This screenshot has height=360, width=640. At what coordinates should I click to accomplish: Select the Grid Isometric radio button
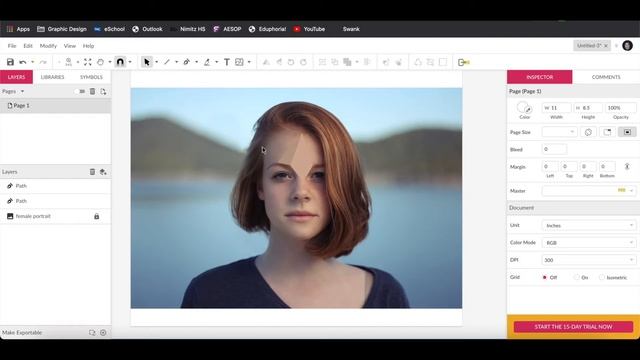[602, 277]
